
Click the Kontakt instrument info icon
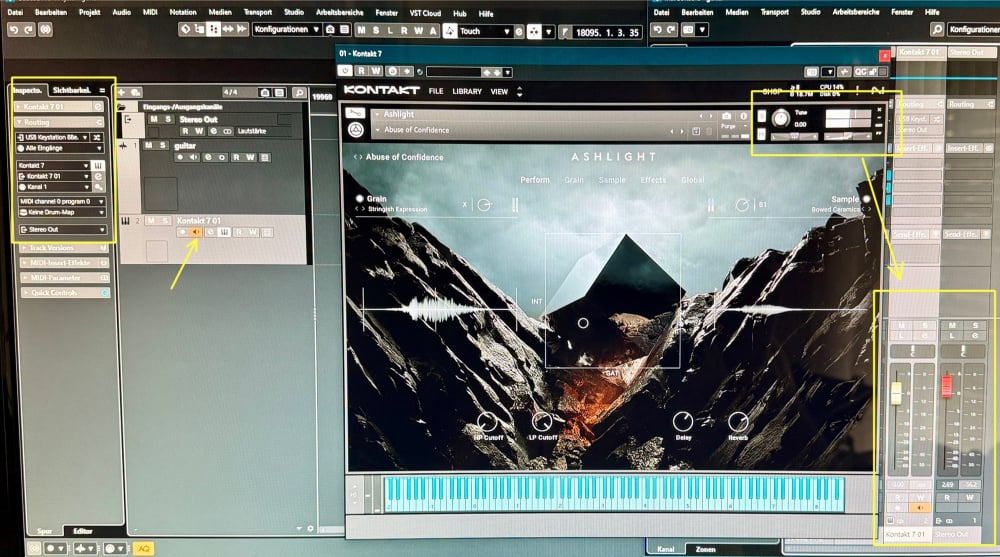tap(743, 115)
